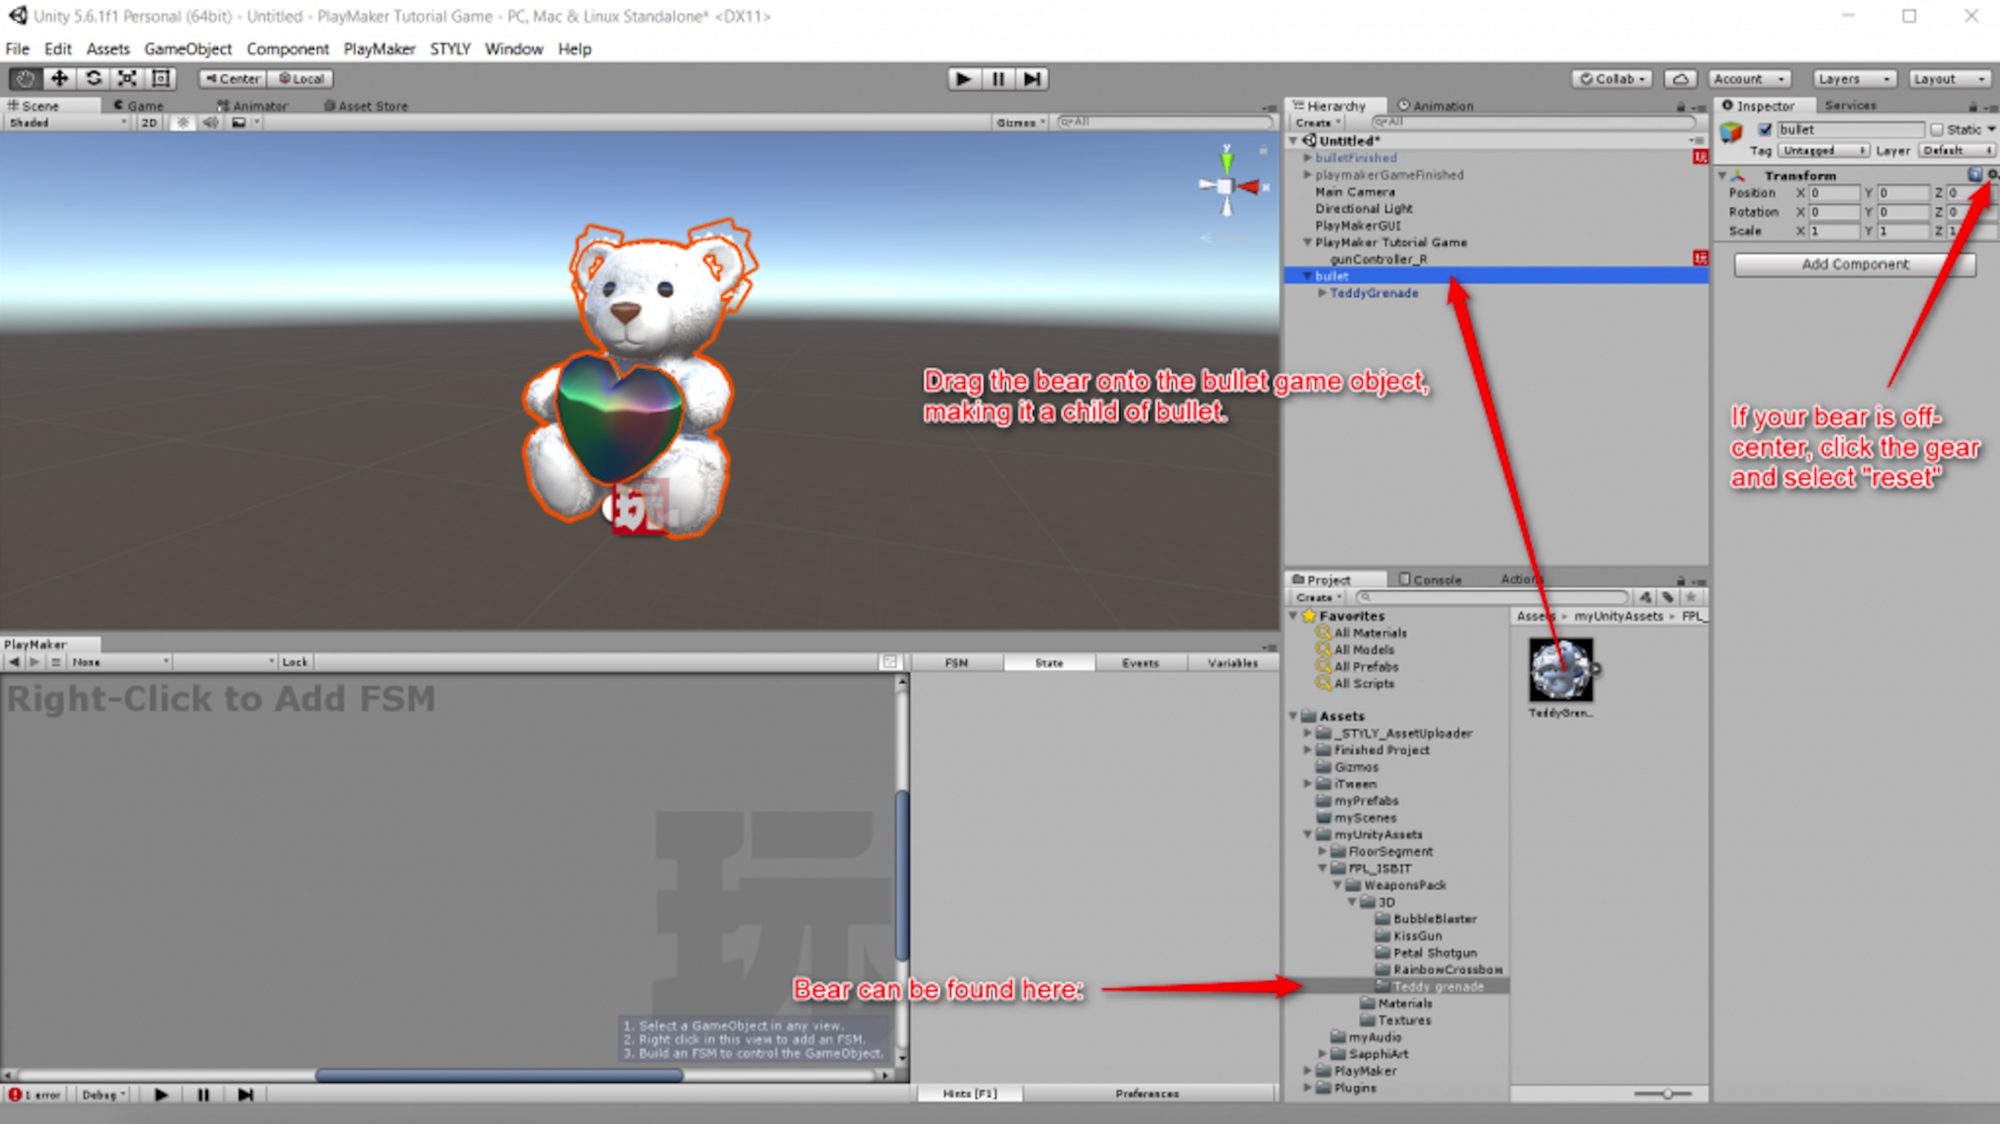
Task: Click the TeddyGrenade asset thumbnail
Action: [1560, 671]
